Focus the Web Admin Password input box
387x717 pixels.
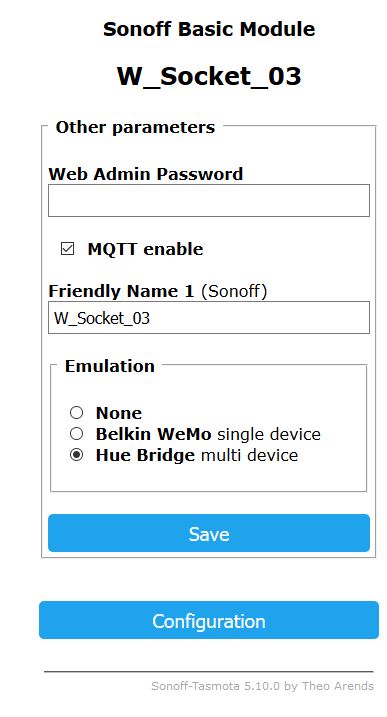(209, 200)
